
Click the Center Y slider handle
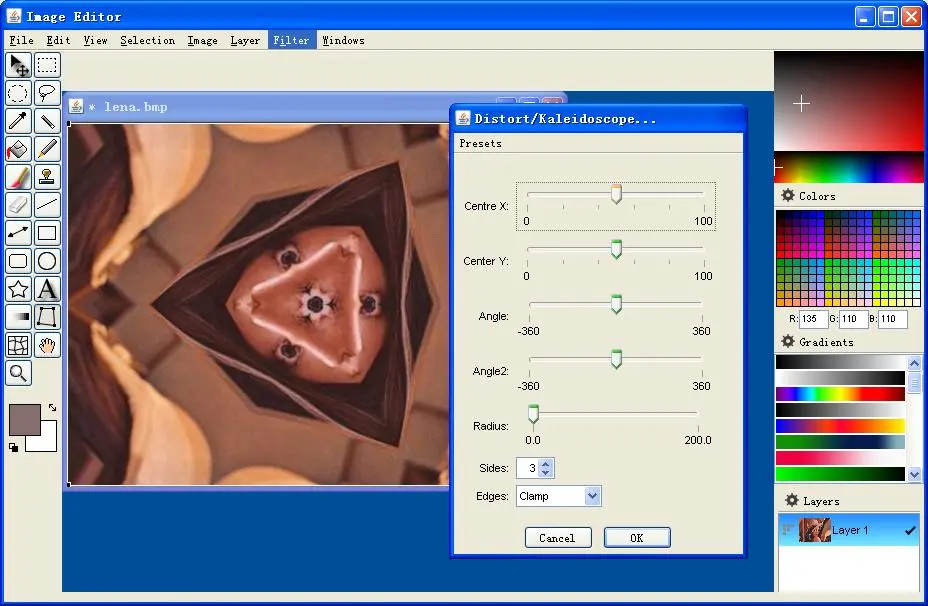[x=616, y=249]
